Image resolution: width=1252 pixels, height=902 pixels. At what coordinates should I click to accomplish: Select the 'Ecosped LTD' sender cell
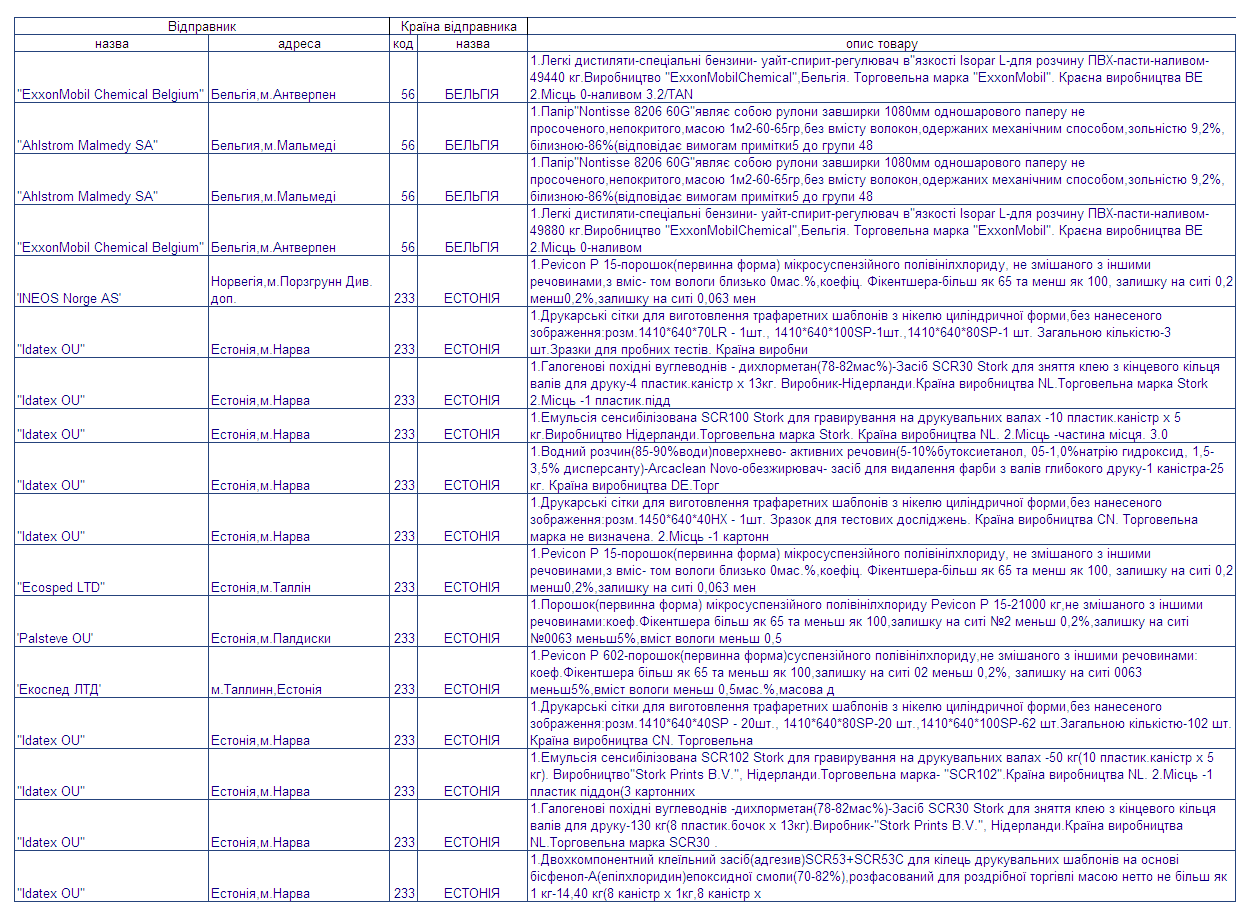pos(111,570)
